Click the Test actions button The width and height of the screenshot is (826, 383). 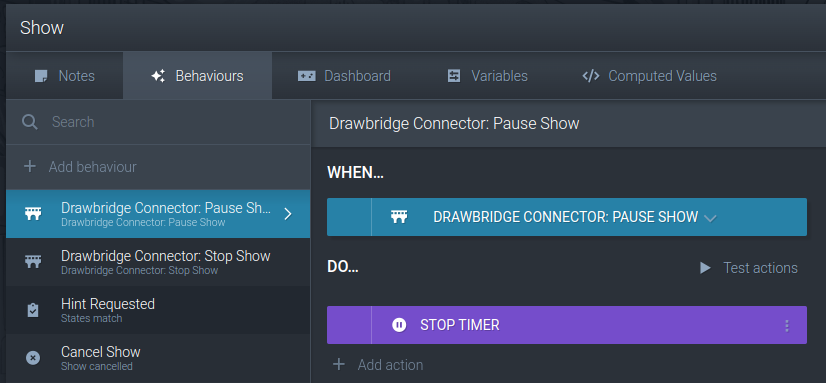(749, 268)
